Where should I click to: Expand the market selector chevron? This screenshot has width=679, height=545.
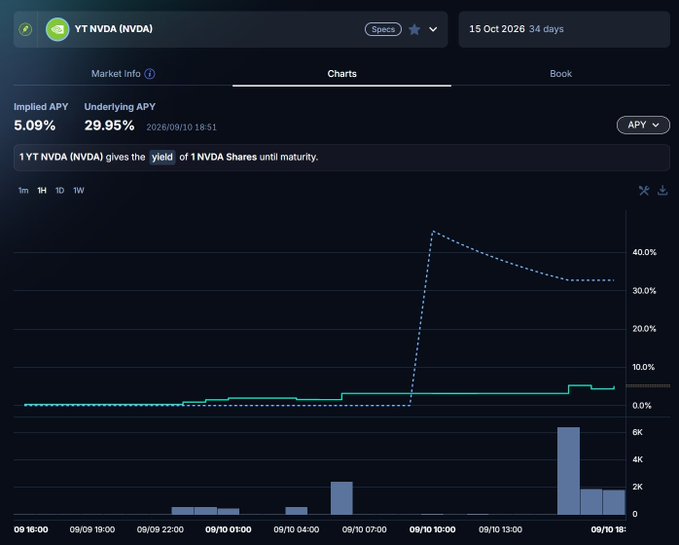coord(433,29)
